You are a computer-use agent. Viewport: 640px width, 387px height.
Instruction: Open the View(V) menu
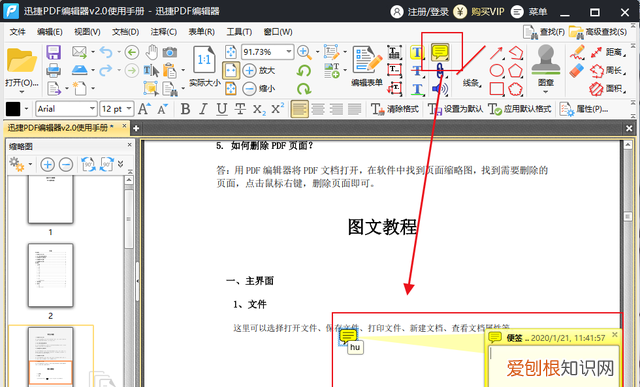pyautogui.click(x=87, y=32)
